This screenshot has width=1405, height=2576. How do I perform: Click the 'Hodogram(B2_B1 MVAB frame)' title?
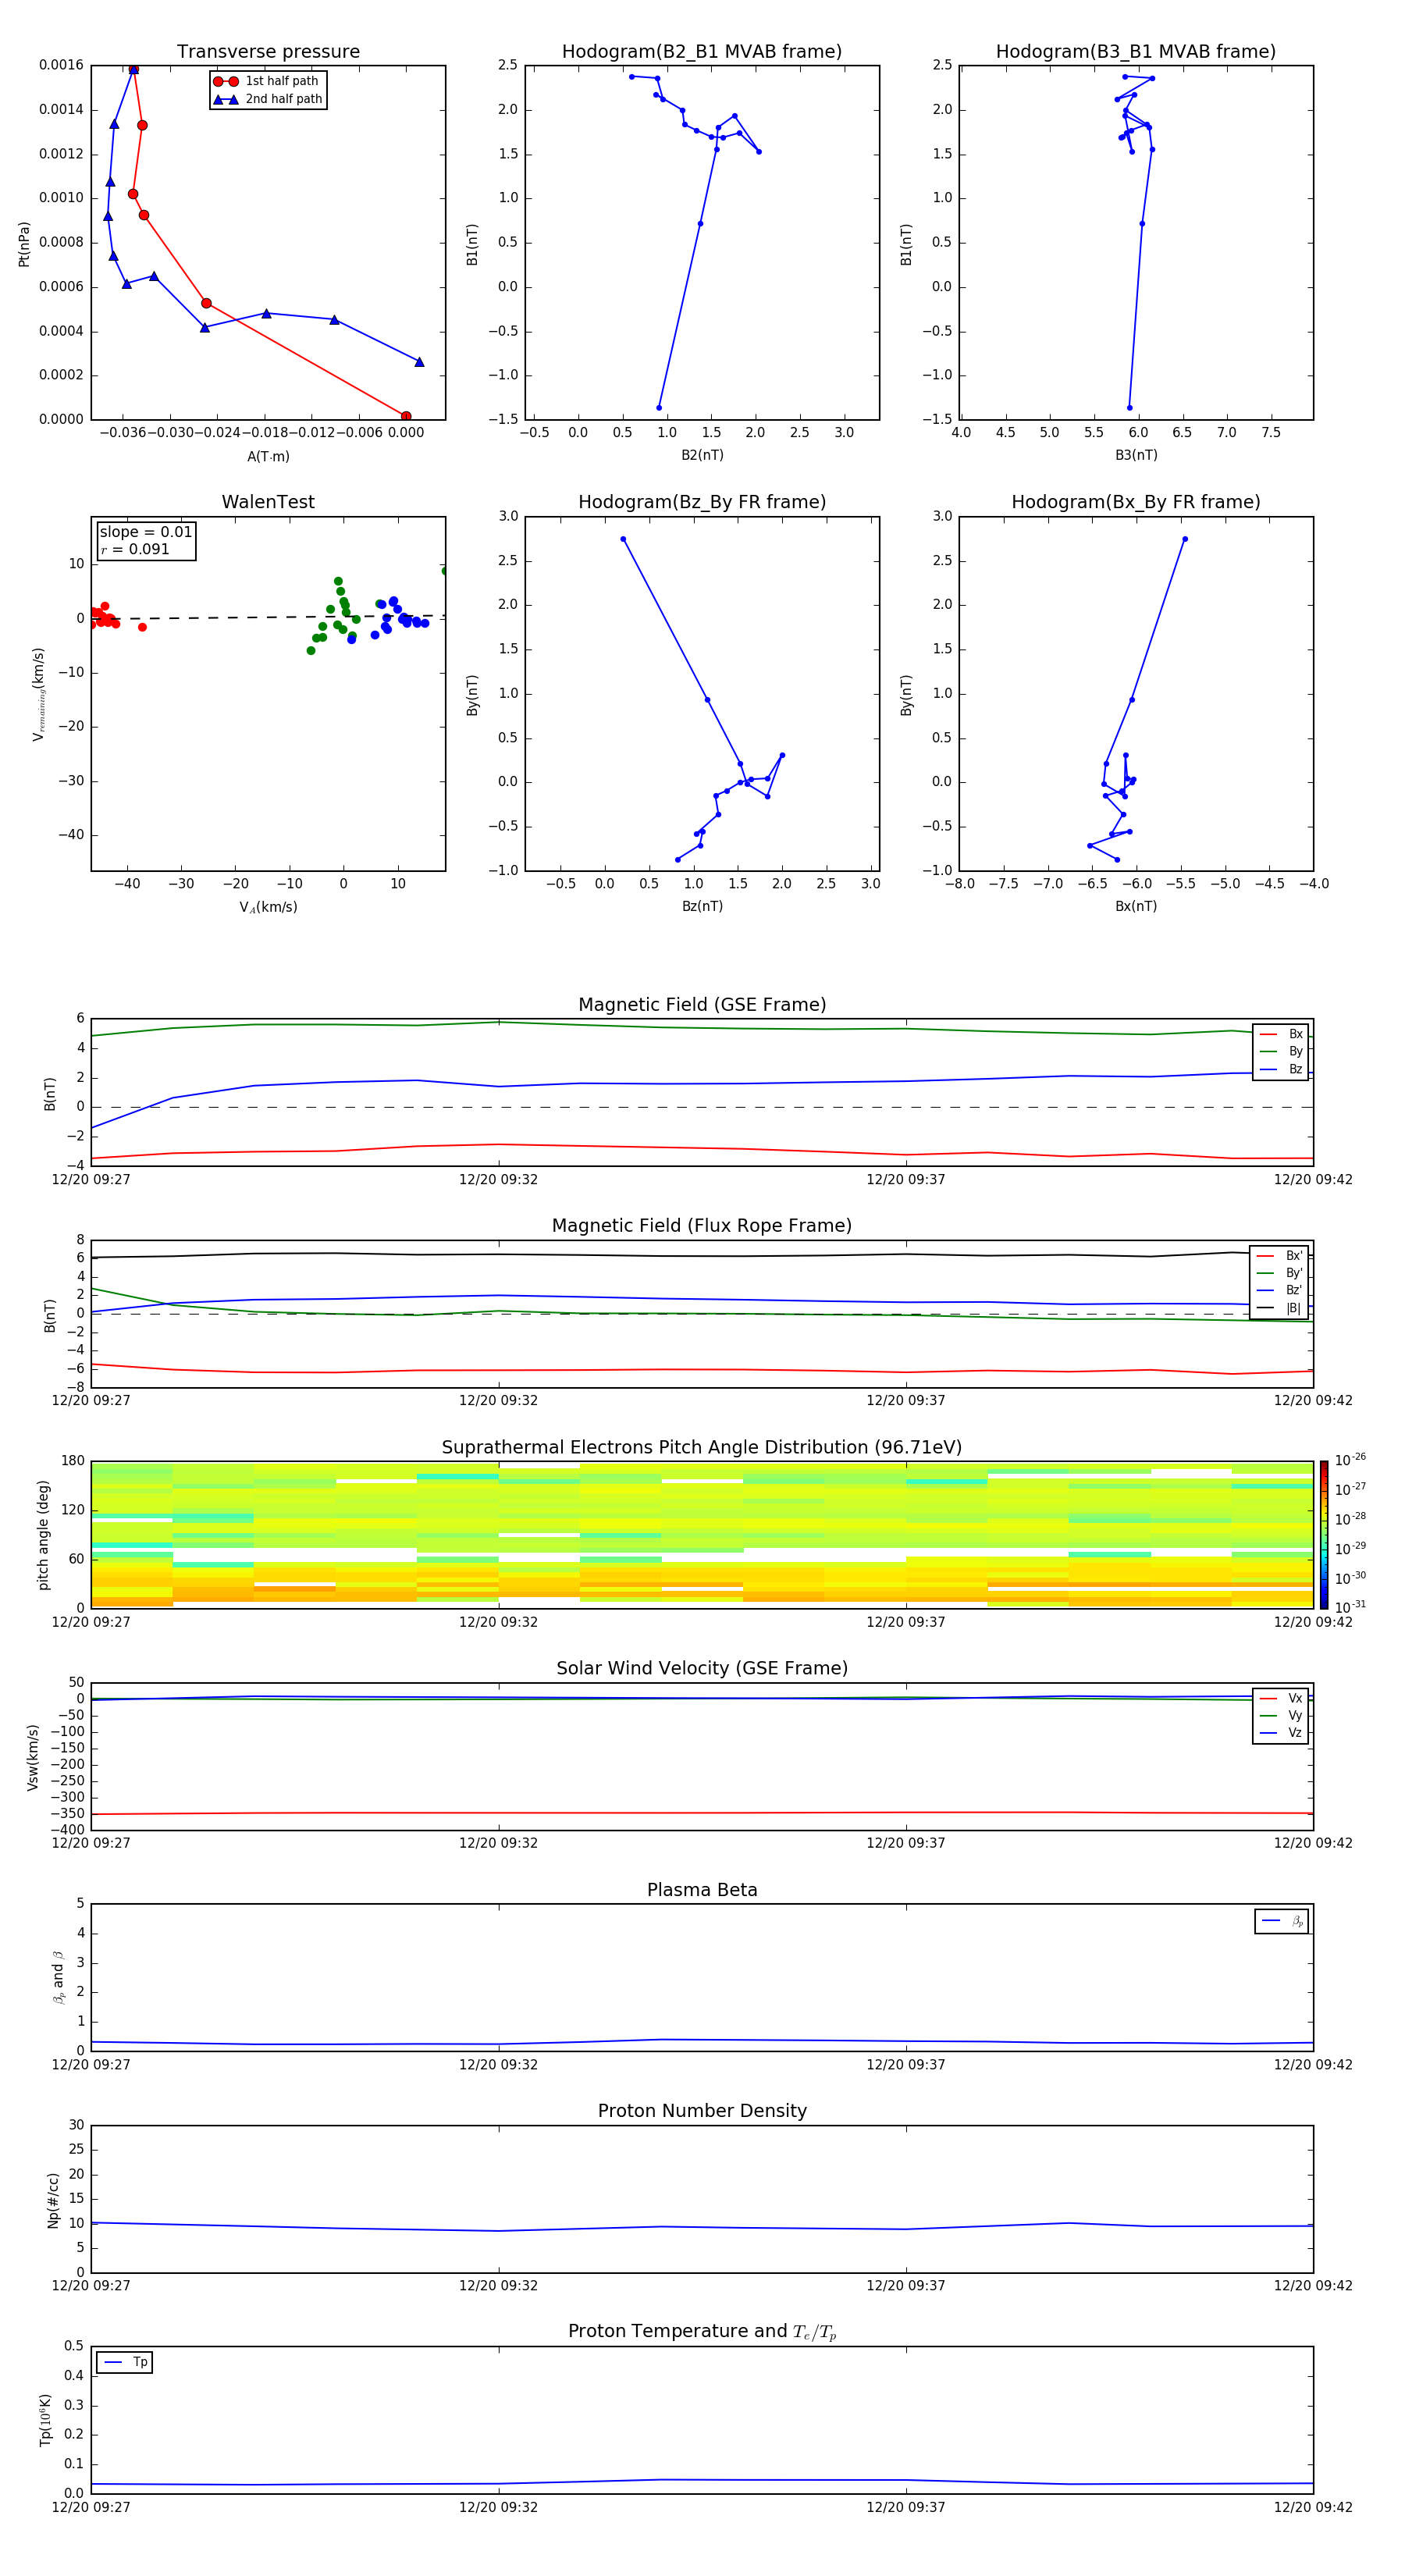pyautogui.click(x=702, y=52)
